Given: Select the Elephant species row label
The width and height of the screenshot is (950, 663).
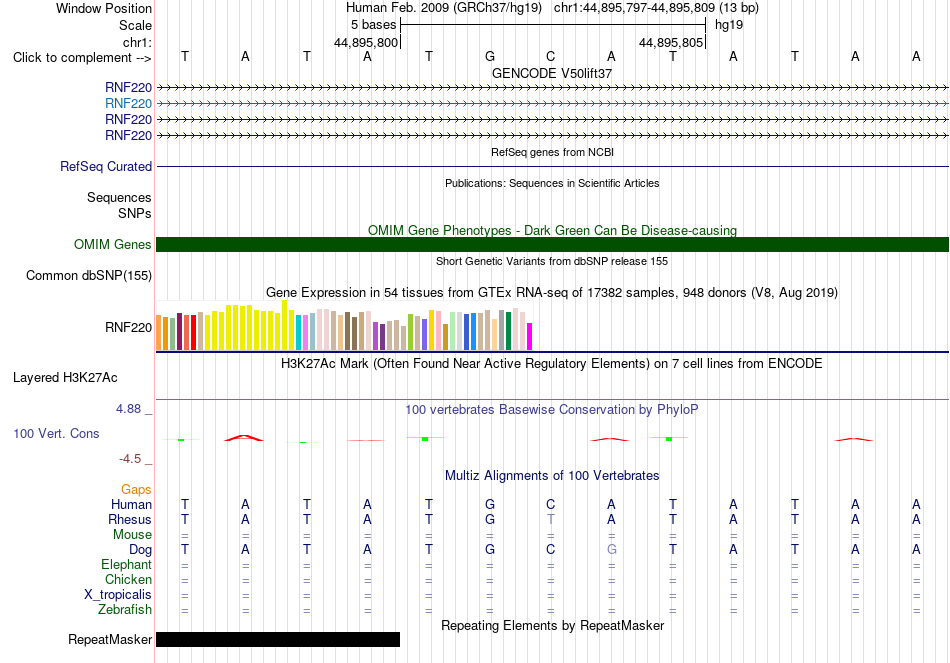Looking at the screenshot, I should coord(126,564).
